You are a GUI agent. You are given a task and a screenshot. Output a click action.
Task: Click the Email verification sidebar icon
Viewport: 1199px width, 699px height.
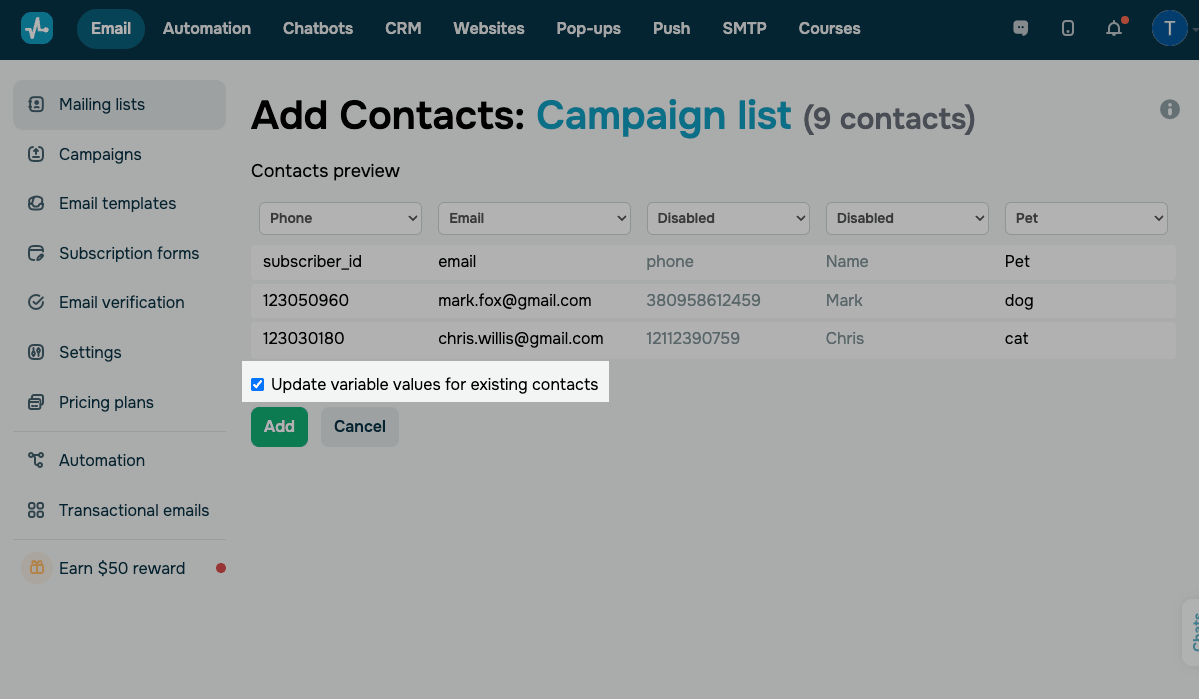37,302
